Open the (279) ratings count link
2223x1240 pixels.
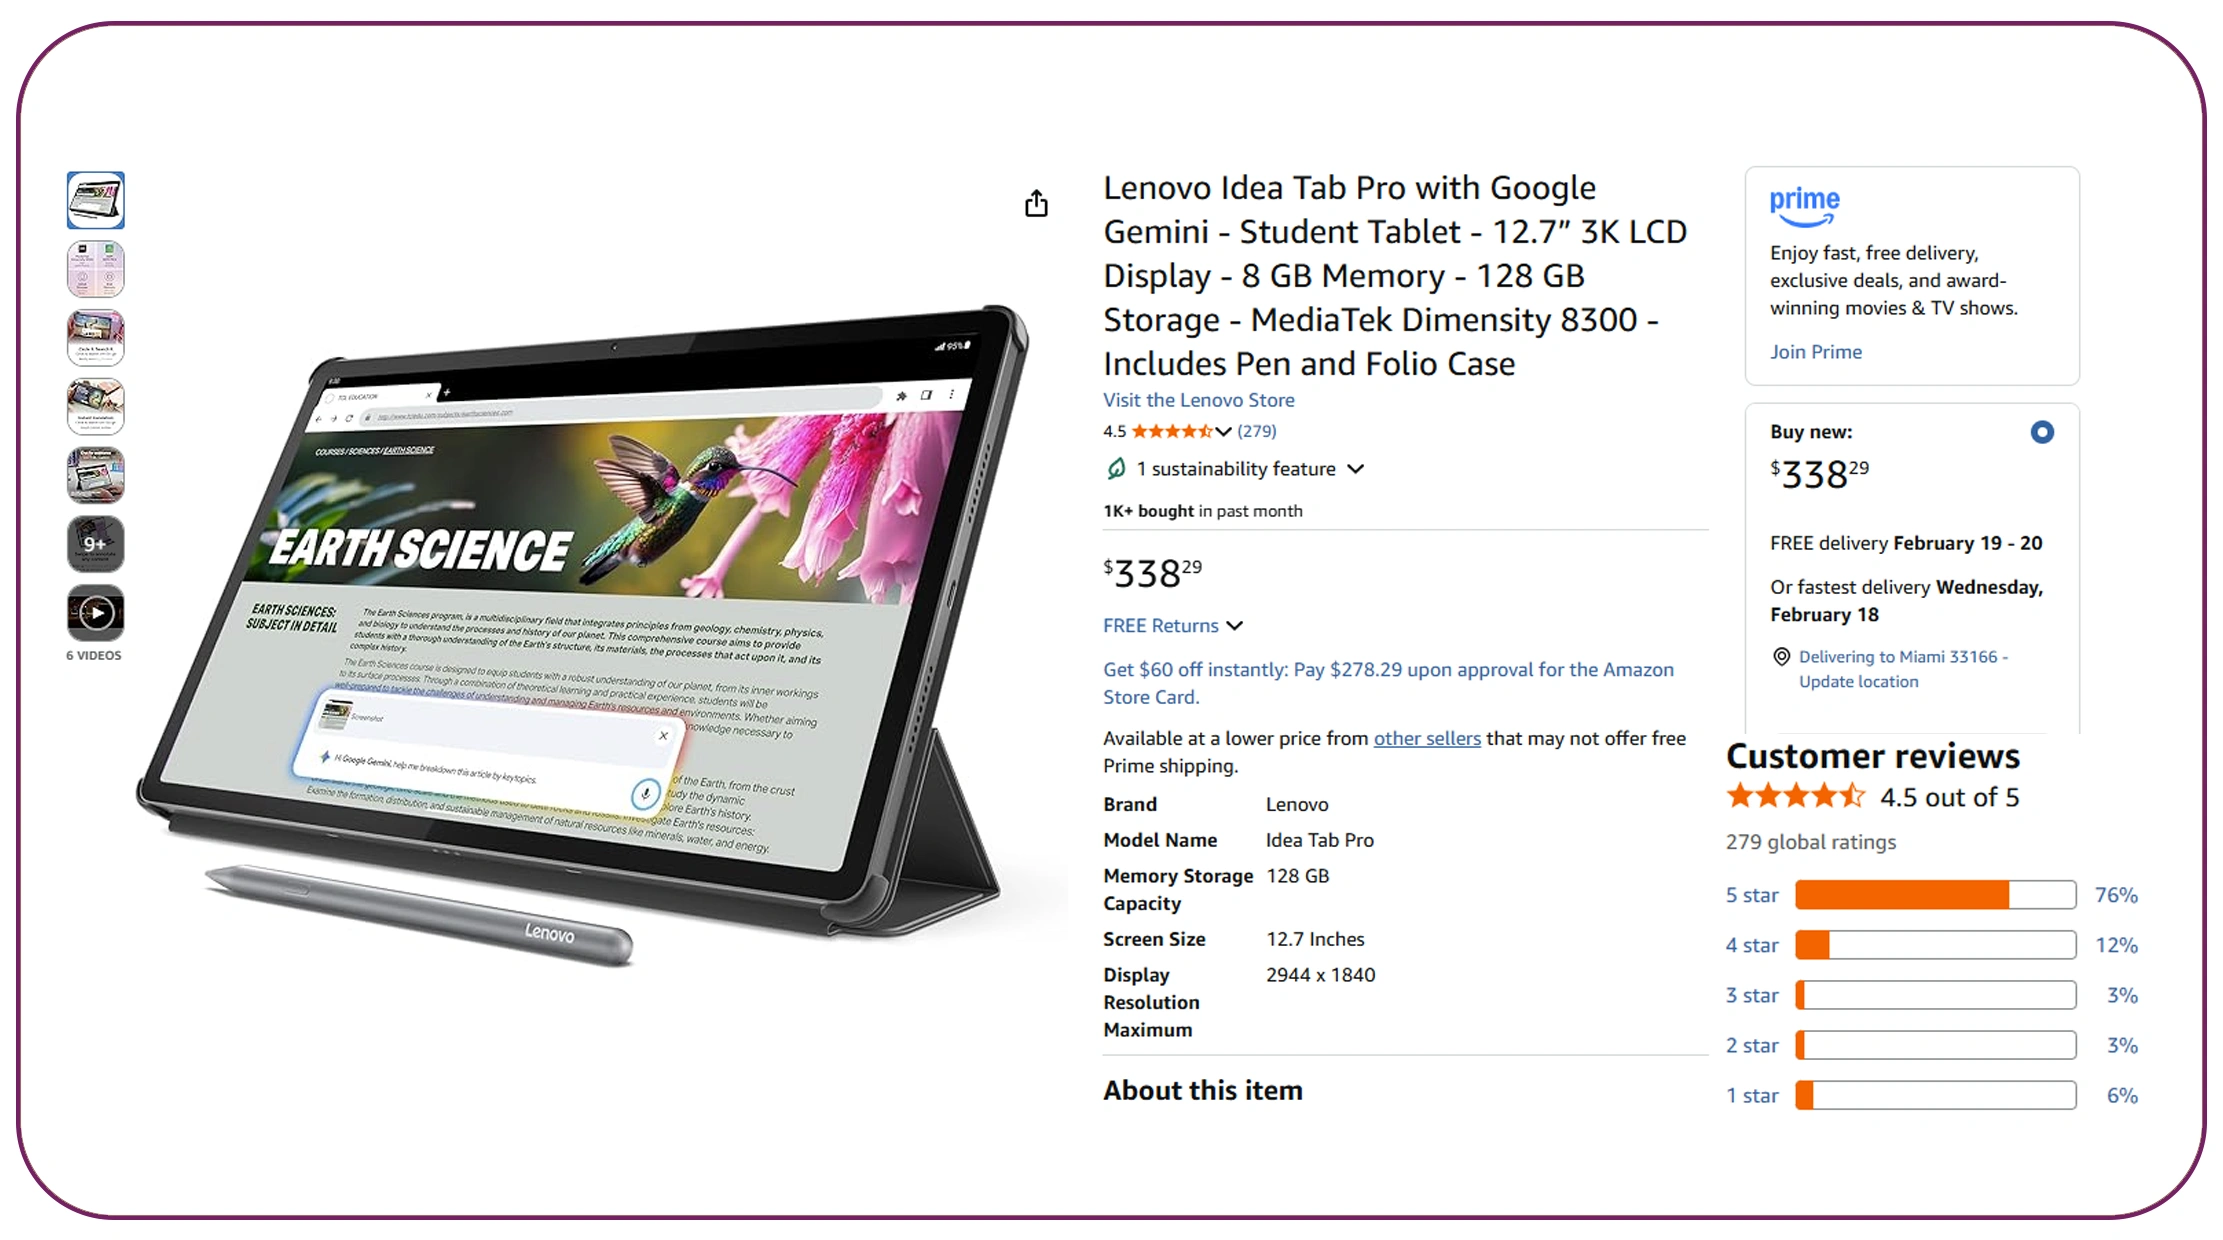[1257, 431]
